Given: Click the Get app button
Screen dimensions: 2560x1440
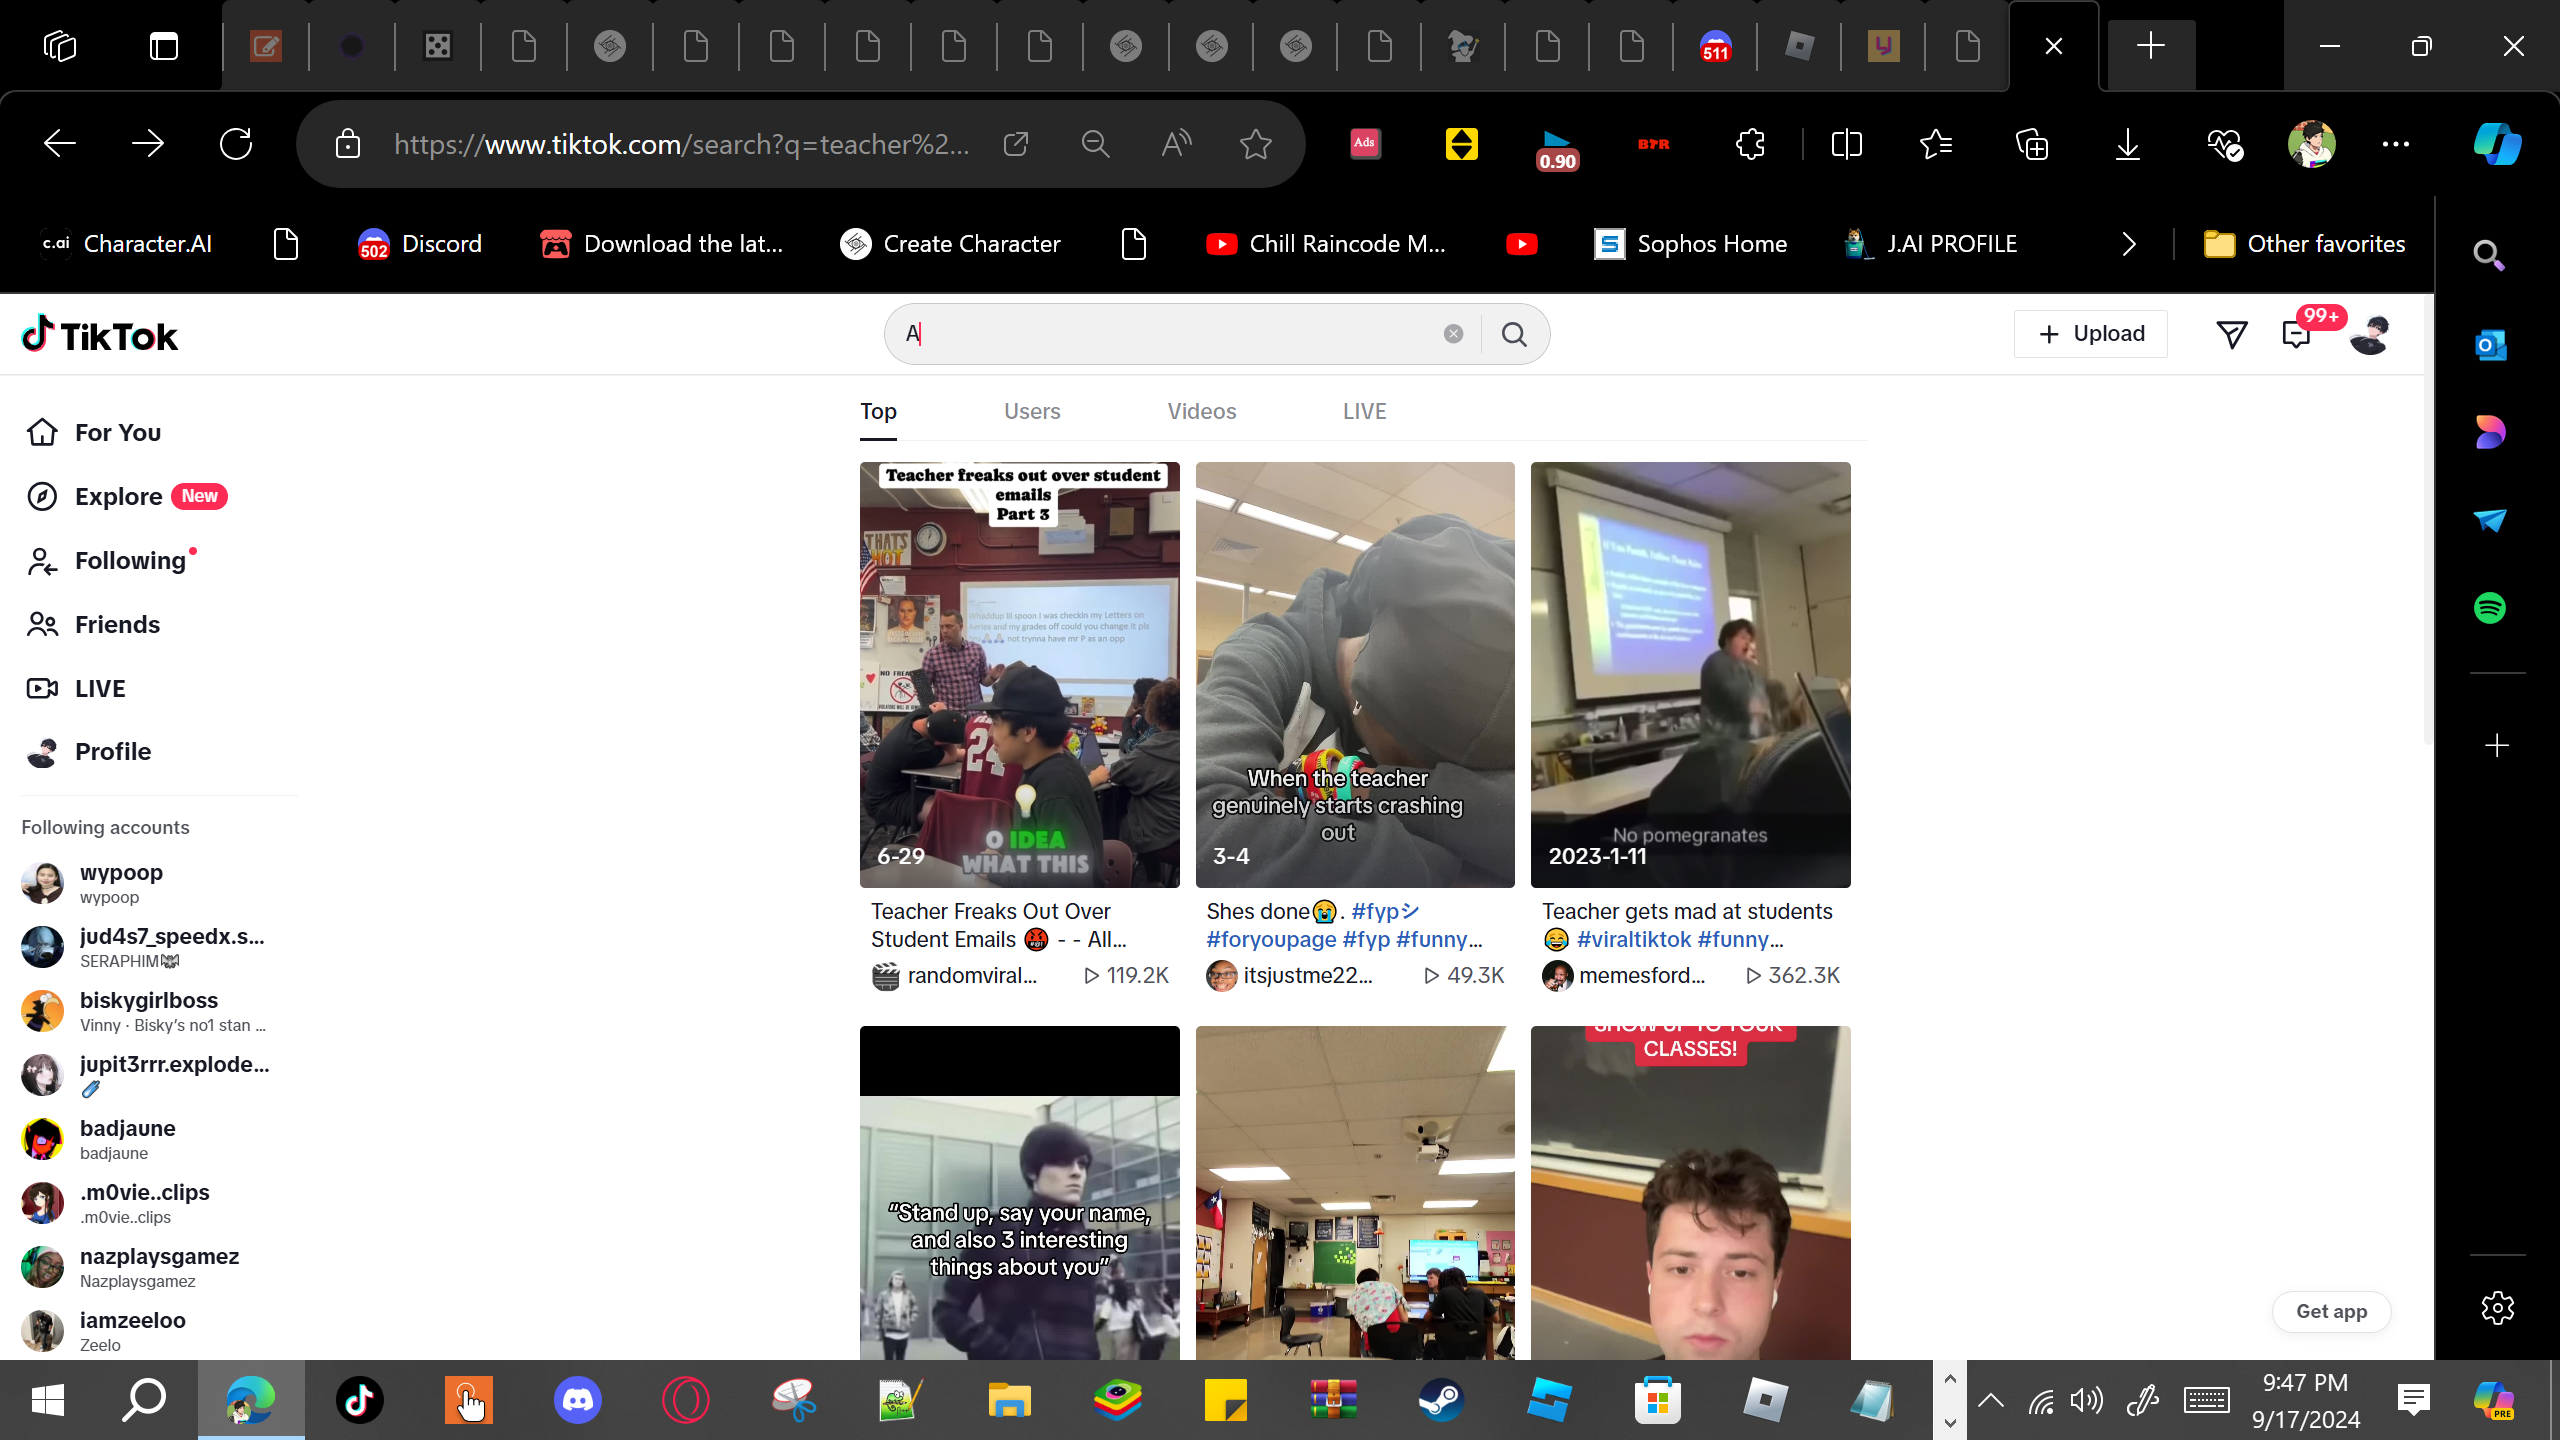Looking at the screenshot, I should click(2330, 1312).
